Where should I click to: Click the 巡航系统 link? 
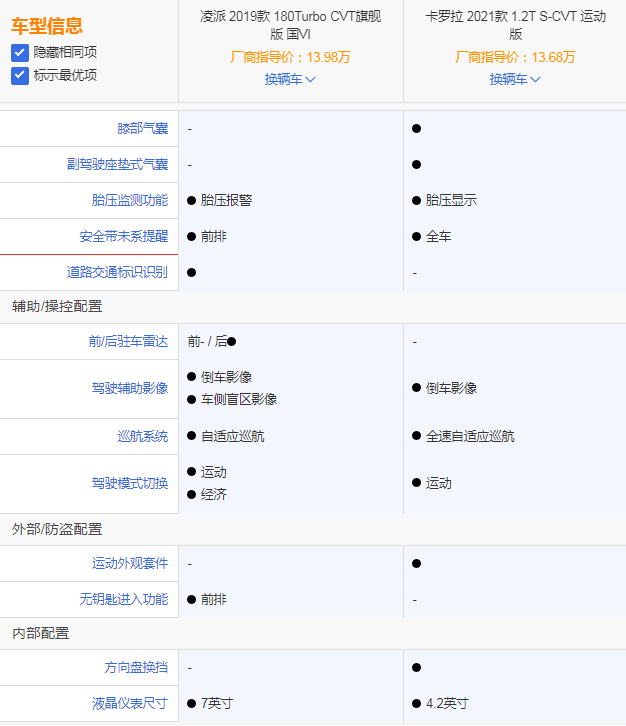[x=142, y=436]
